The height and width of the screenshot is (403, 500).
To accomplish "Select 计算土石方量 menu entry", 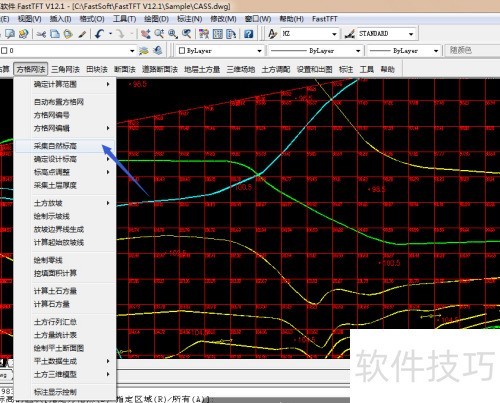I will [x=55, y=291].
